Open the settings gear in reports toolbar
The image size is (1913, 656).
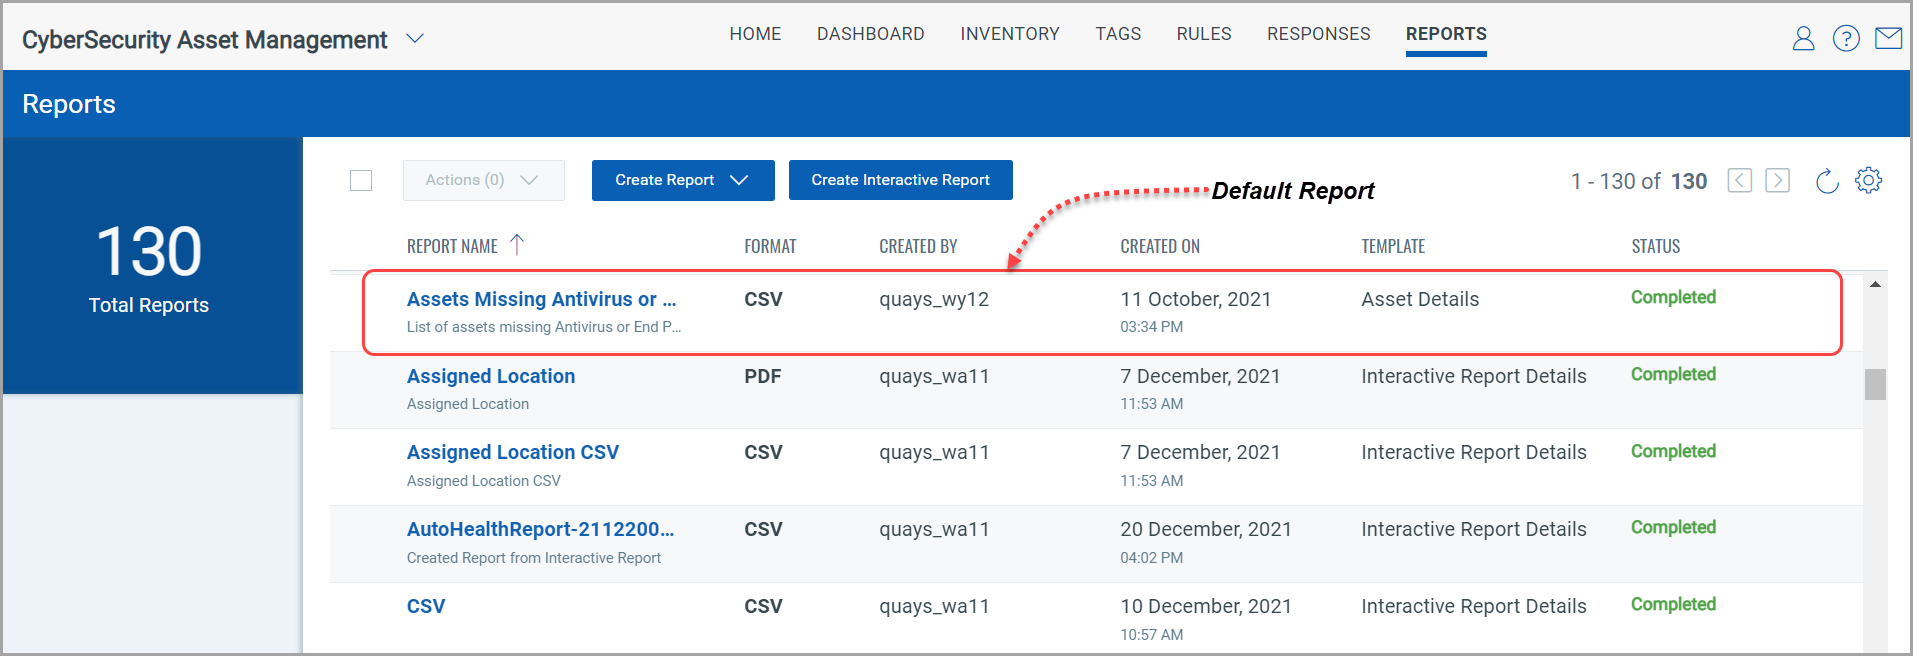1868,181
